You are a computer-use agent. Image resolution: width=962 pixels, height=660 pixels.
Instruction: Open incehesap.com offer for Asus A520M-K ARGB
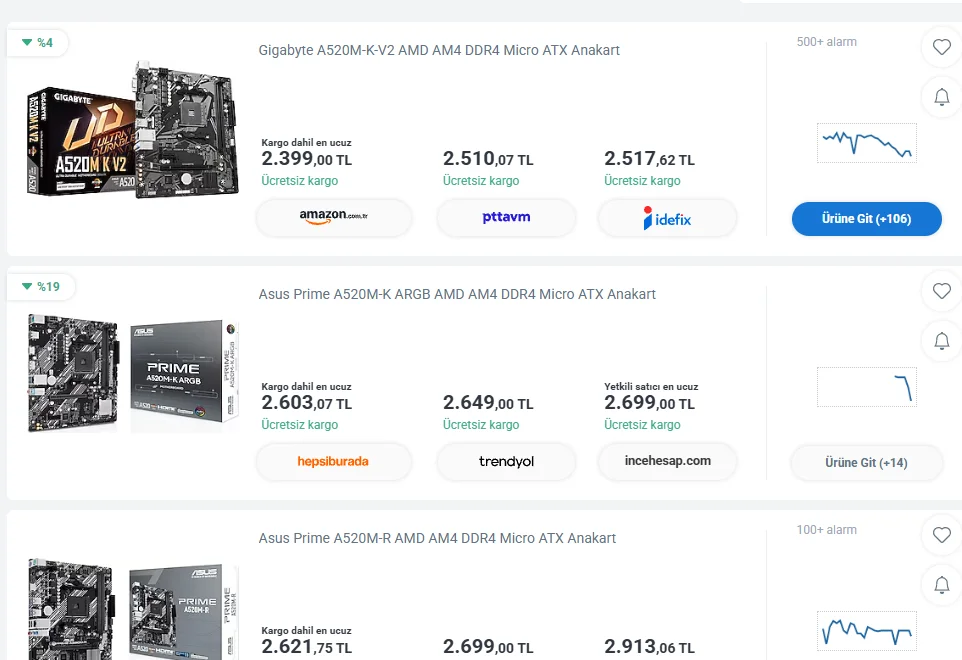668,461
